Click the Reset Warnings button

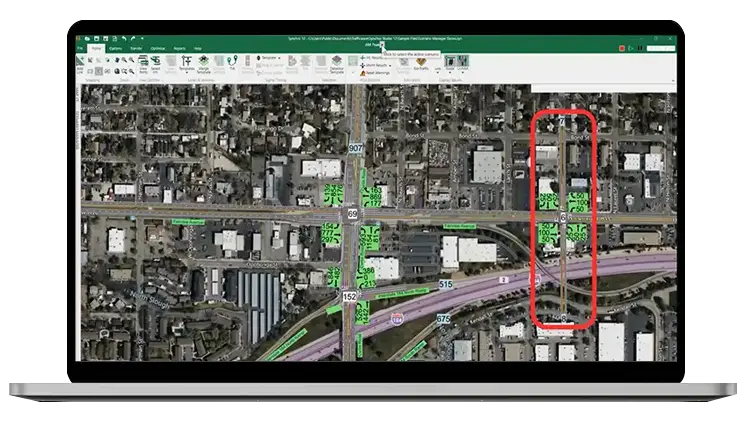pyautogui.click(x=375, y=73)
